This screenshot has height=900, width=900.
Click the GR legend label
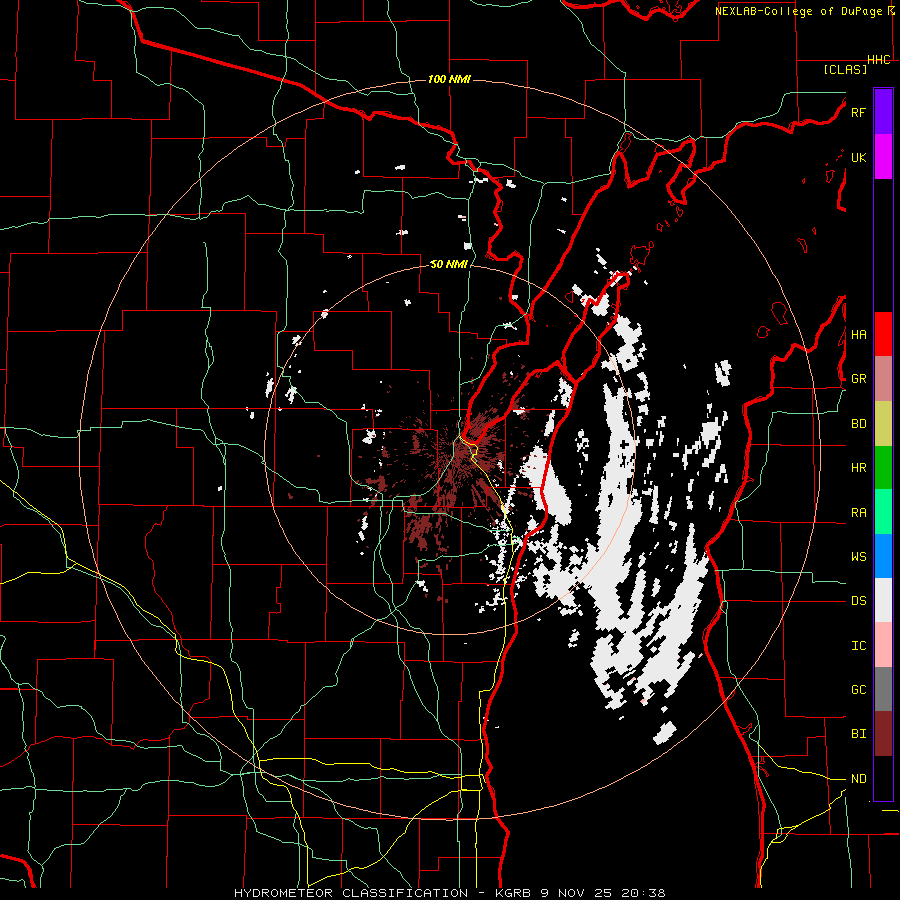pyautogui.click(x=858, y=379)
